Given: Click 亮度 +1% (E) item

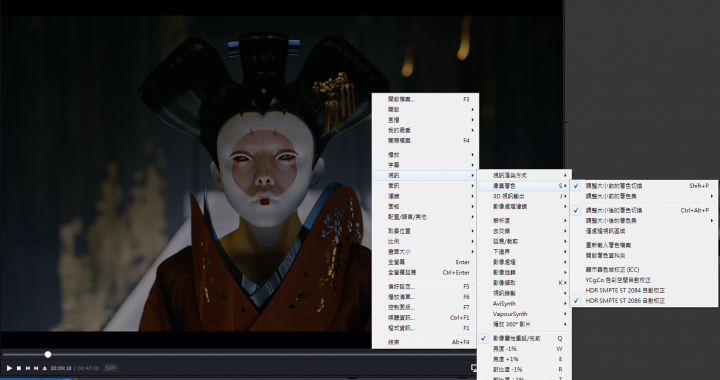Looking at the screenshot, I should tap(523, 359).
